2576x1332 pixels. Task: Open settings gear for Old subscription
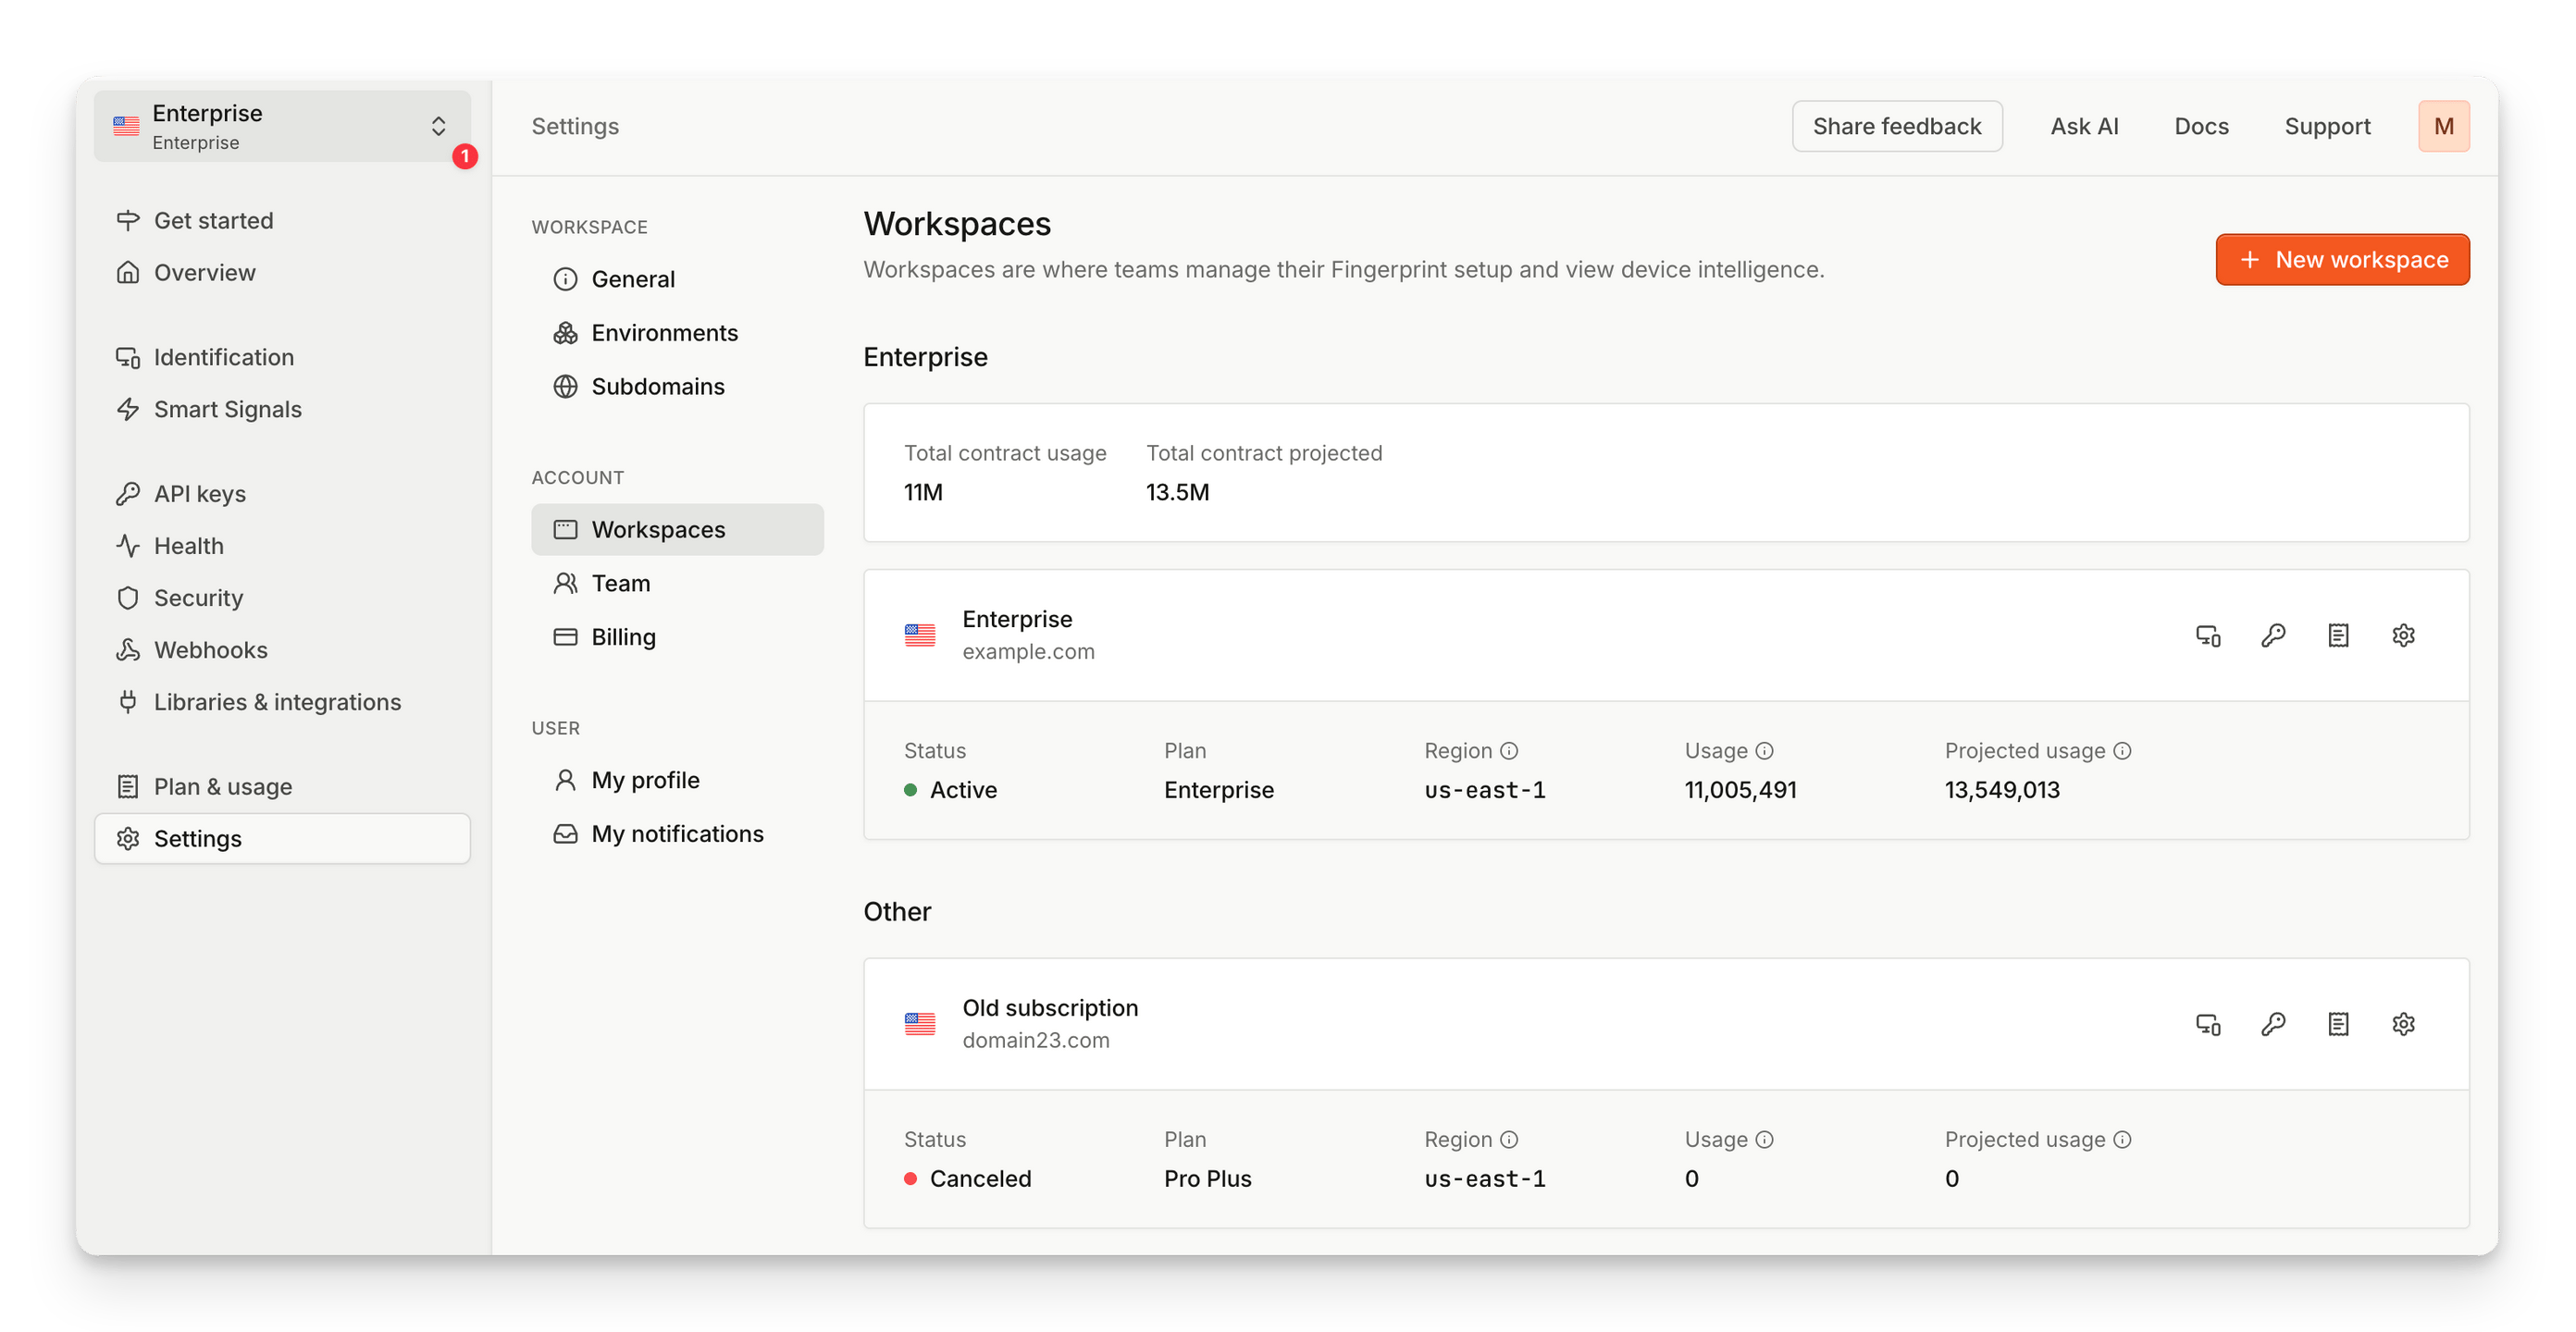[2403, 1025]
